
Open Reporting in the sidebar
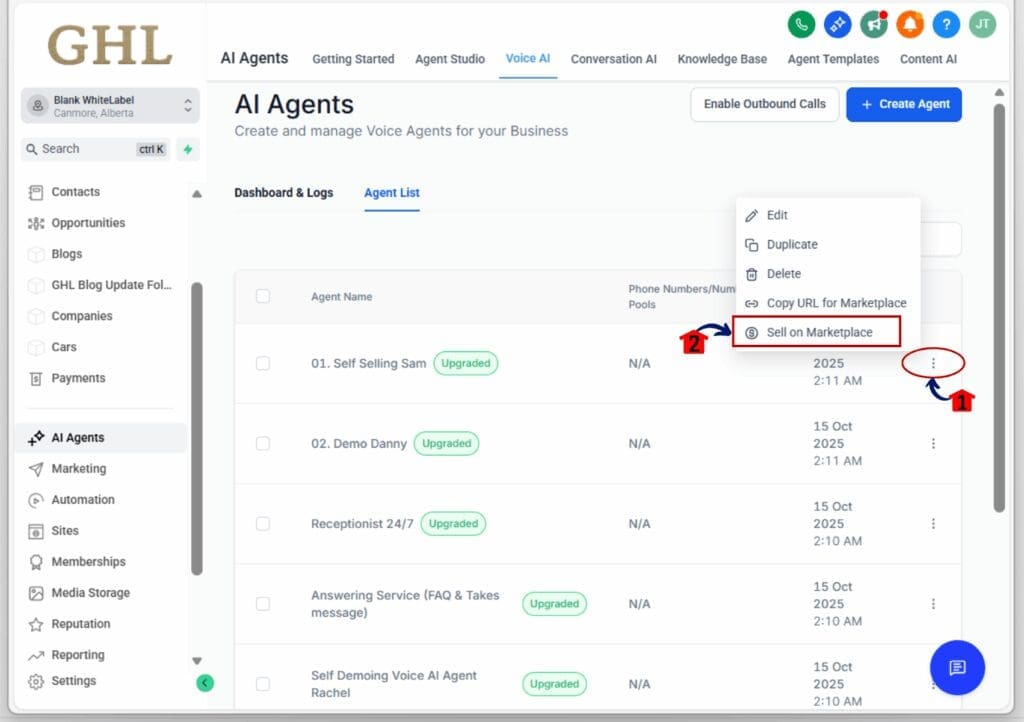click(x=78, y=655)
